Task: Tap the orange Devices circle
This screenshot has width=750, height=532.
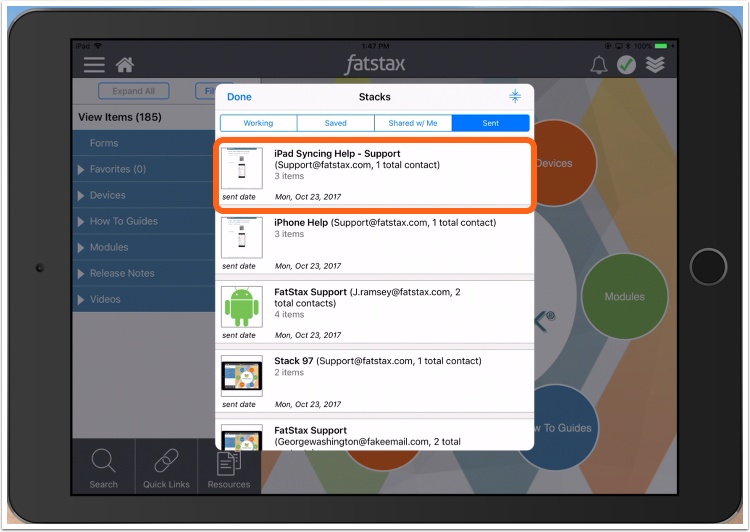Action: (564, 163)
